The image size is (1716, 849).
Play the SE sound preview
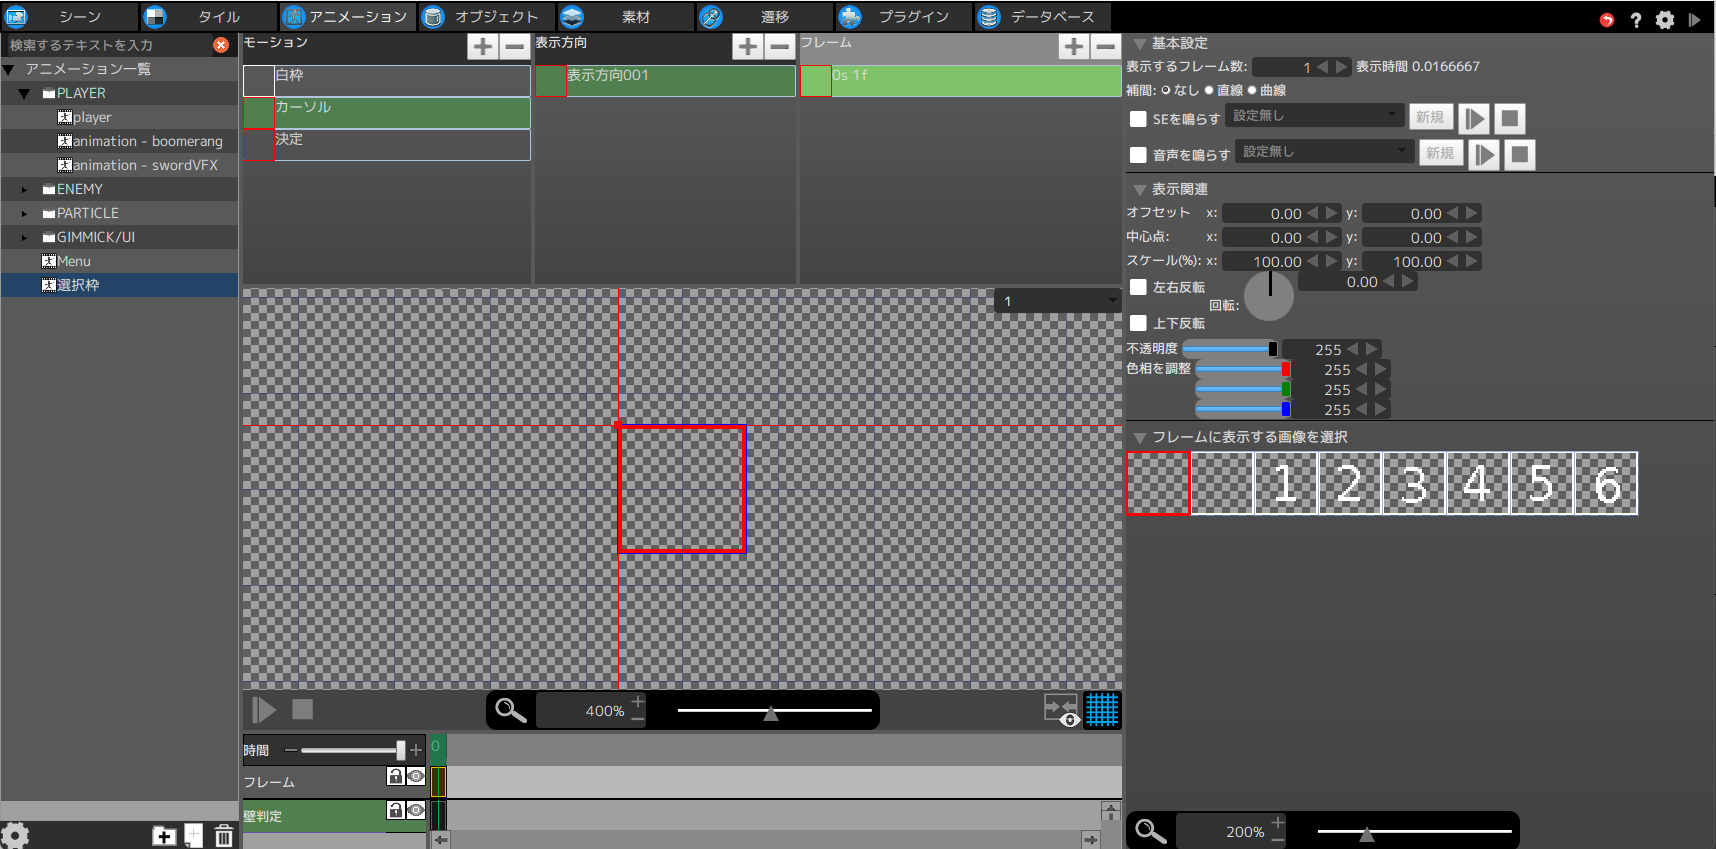[x=1474, y=119]
